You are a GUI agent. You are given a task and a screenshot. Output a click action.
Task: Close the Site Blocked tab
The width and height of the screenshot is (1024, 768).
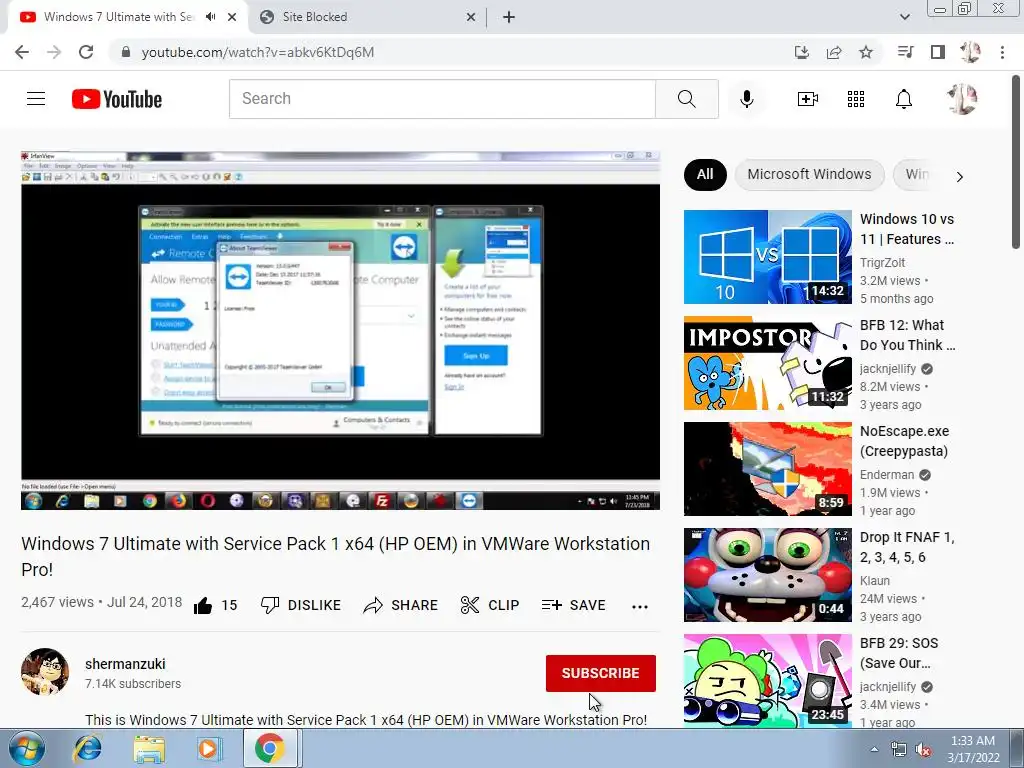(x=470, y=17)
